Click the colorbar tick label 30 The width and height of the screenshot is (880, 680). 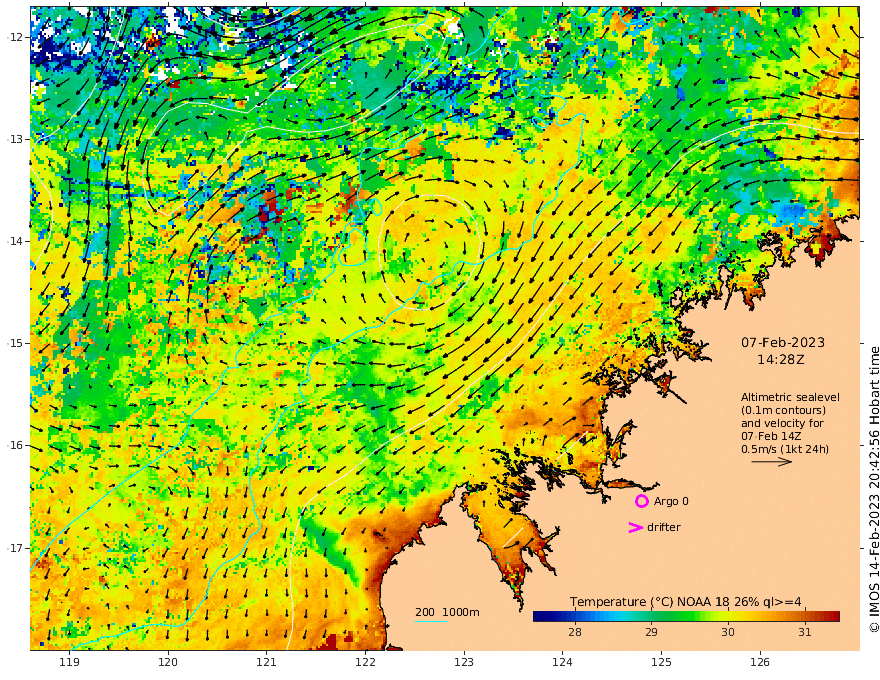(x=728, y=632)
